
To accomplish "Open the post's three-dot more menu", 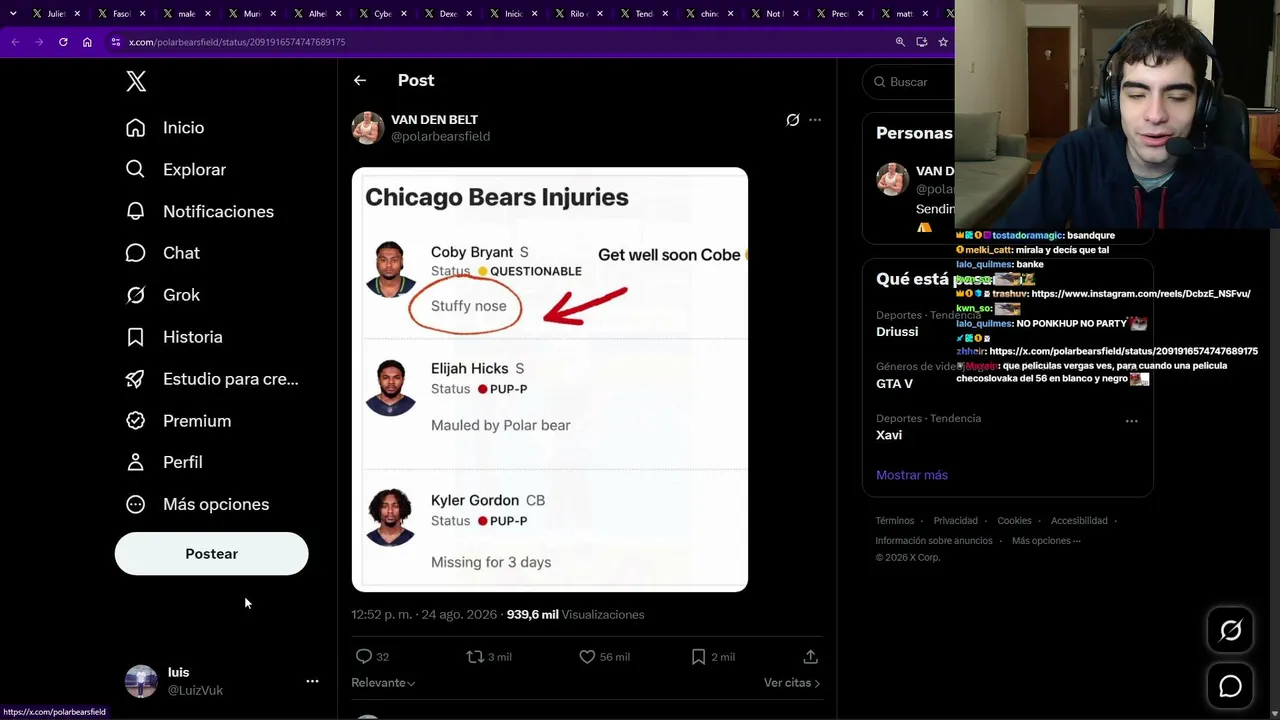I will 815,120.
